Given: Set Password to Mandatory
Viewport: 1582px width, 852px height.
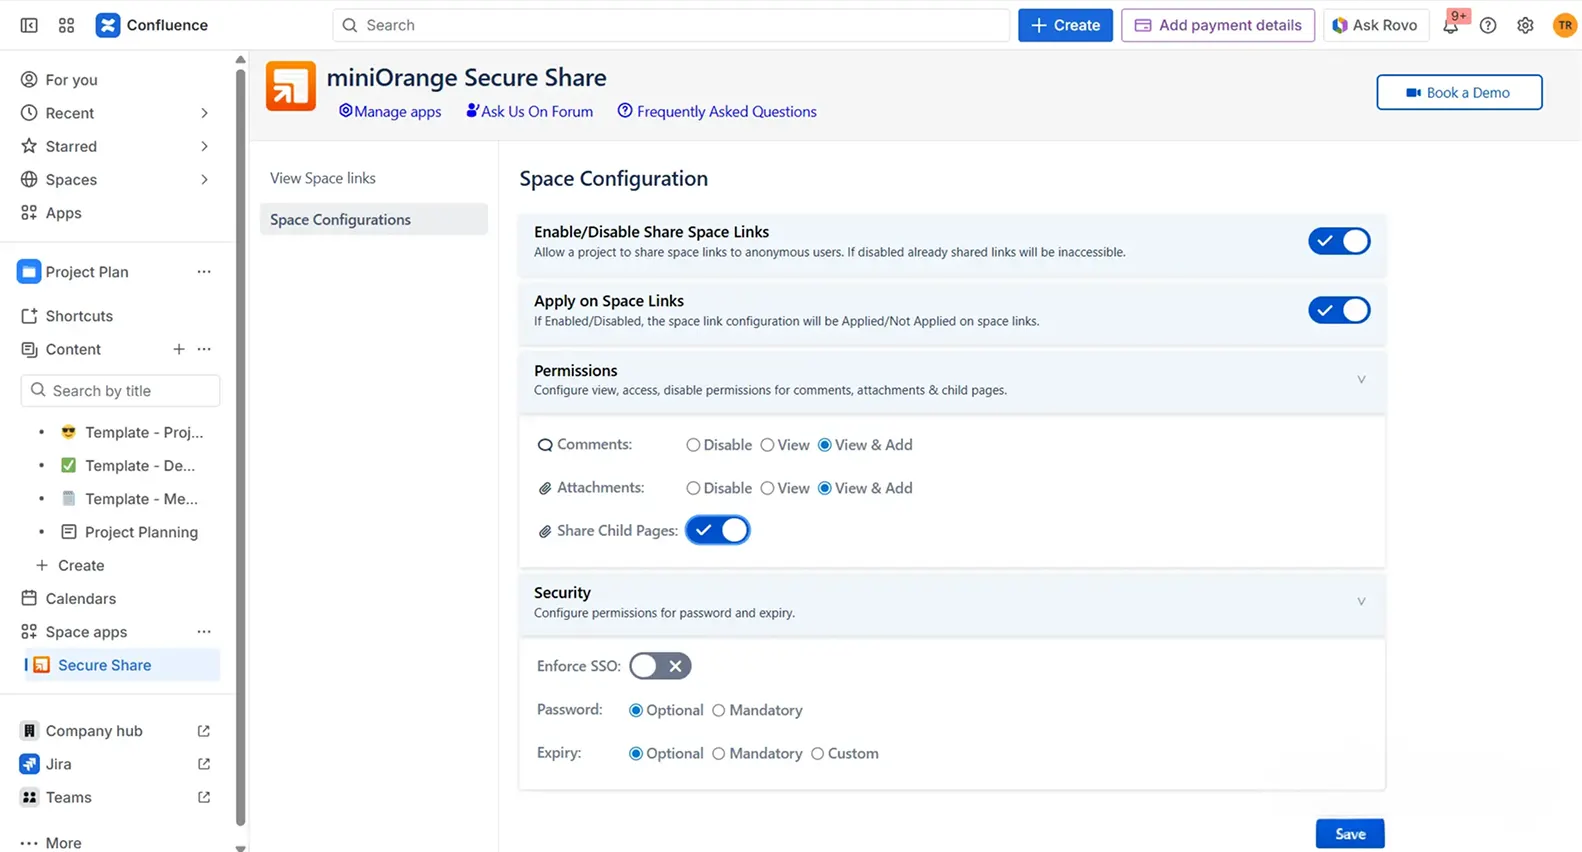Looking at the screenshot, I should click(x=718, y=710).
